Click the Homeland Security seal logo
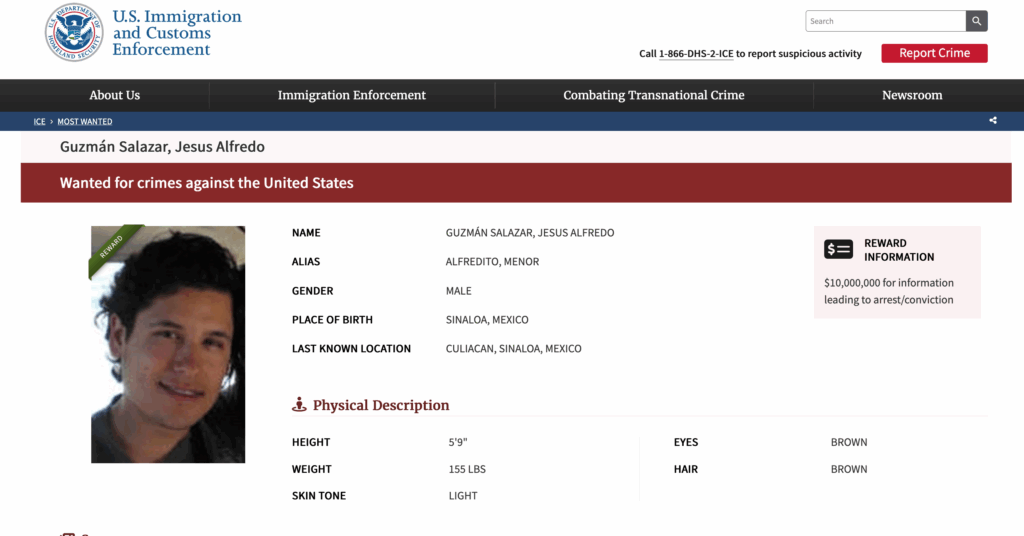This screenshot has height=536, width=1024. click(74, 33)
